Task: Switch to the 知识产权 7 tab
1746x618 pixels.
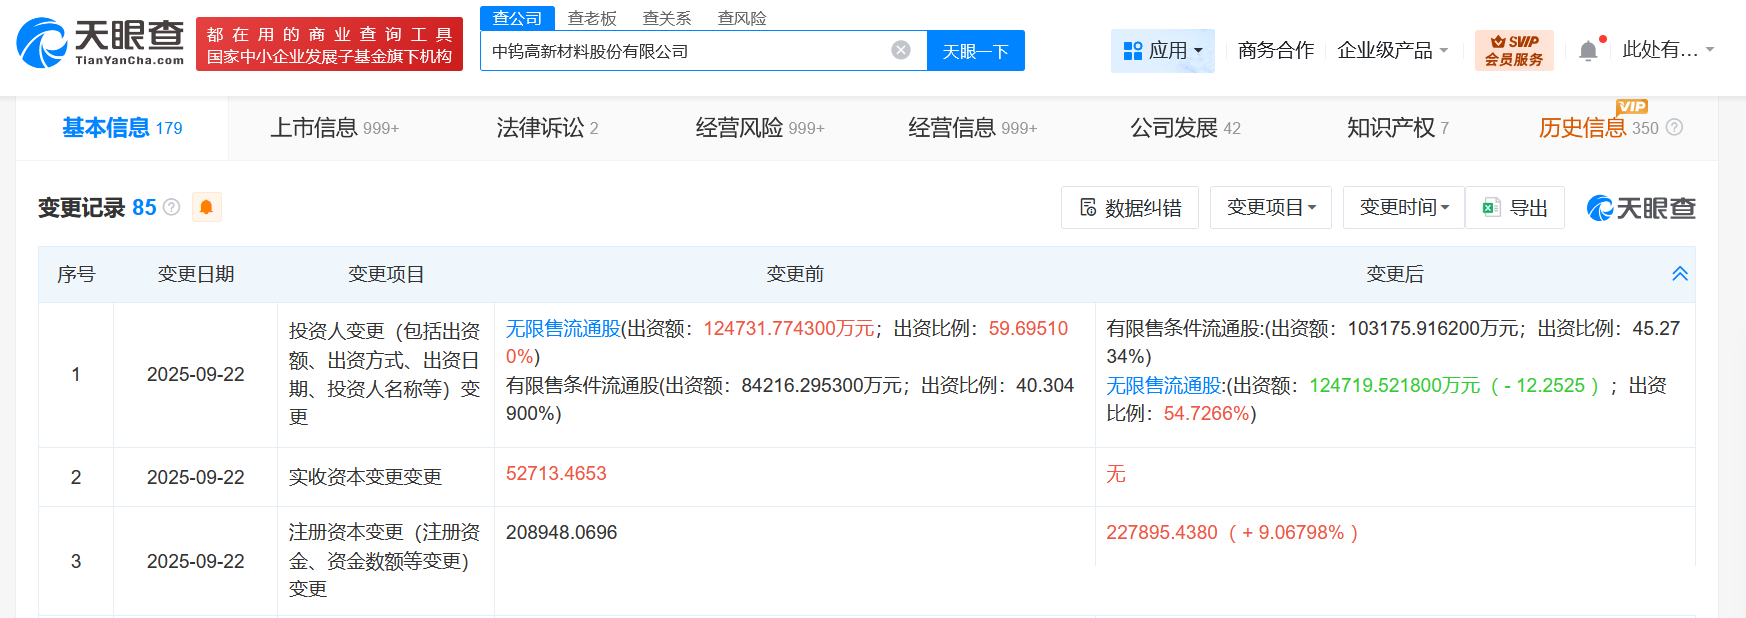Action: click(1398, 128)
